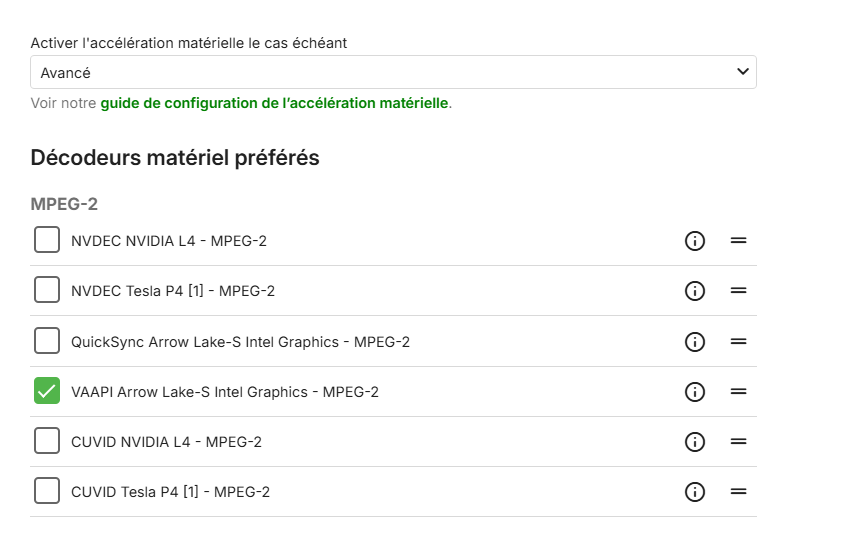Viewport: 854px width, 539px height.
Task: Open the hardware acceleration configuration guide link
Action: coord(274,103)
